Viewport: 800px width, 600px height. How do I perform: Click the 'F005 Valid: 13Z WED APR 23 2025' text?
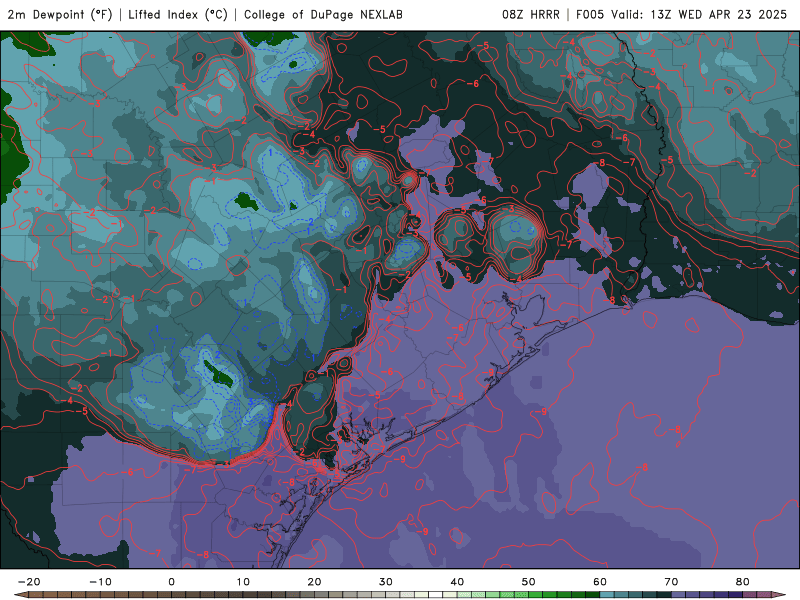point(681,15)
